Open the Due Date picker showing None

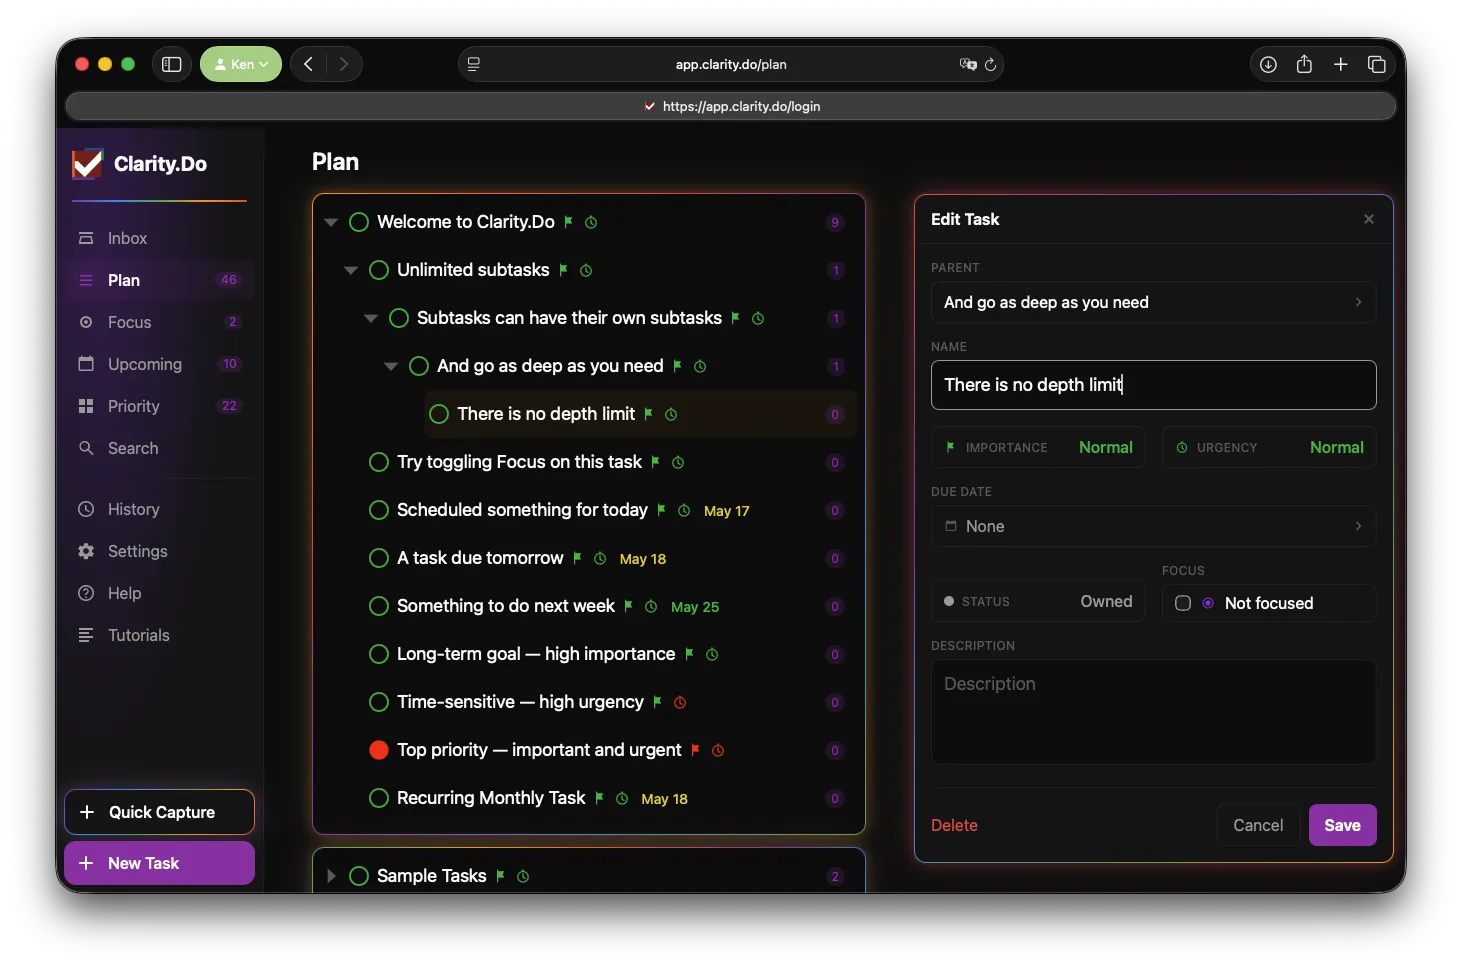(1154, 526)
